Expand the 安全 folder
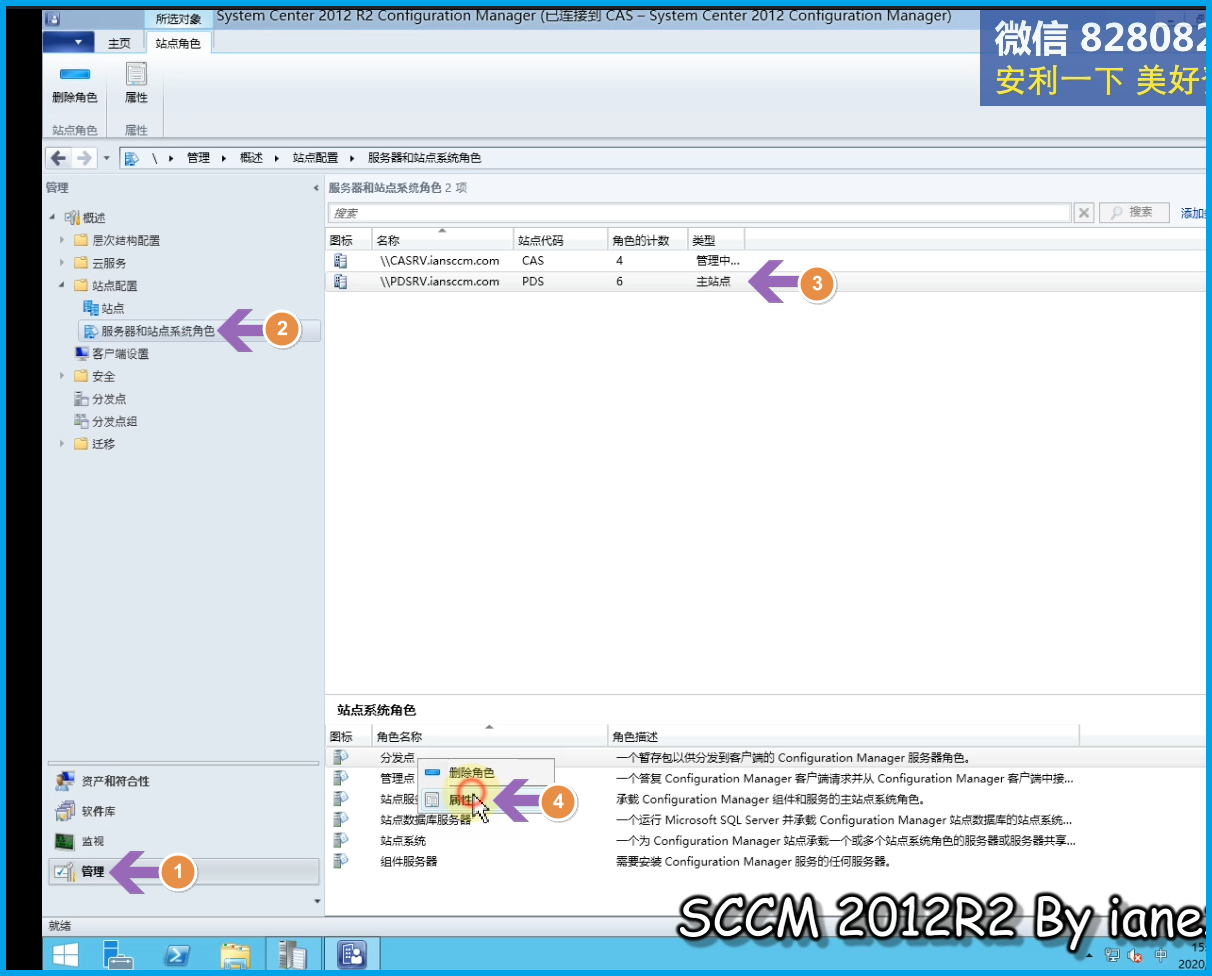Screen dimensions: 1212x976 point(63,376)
